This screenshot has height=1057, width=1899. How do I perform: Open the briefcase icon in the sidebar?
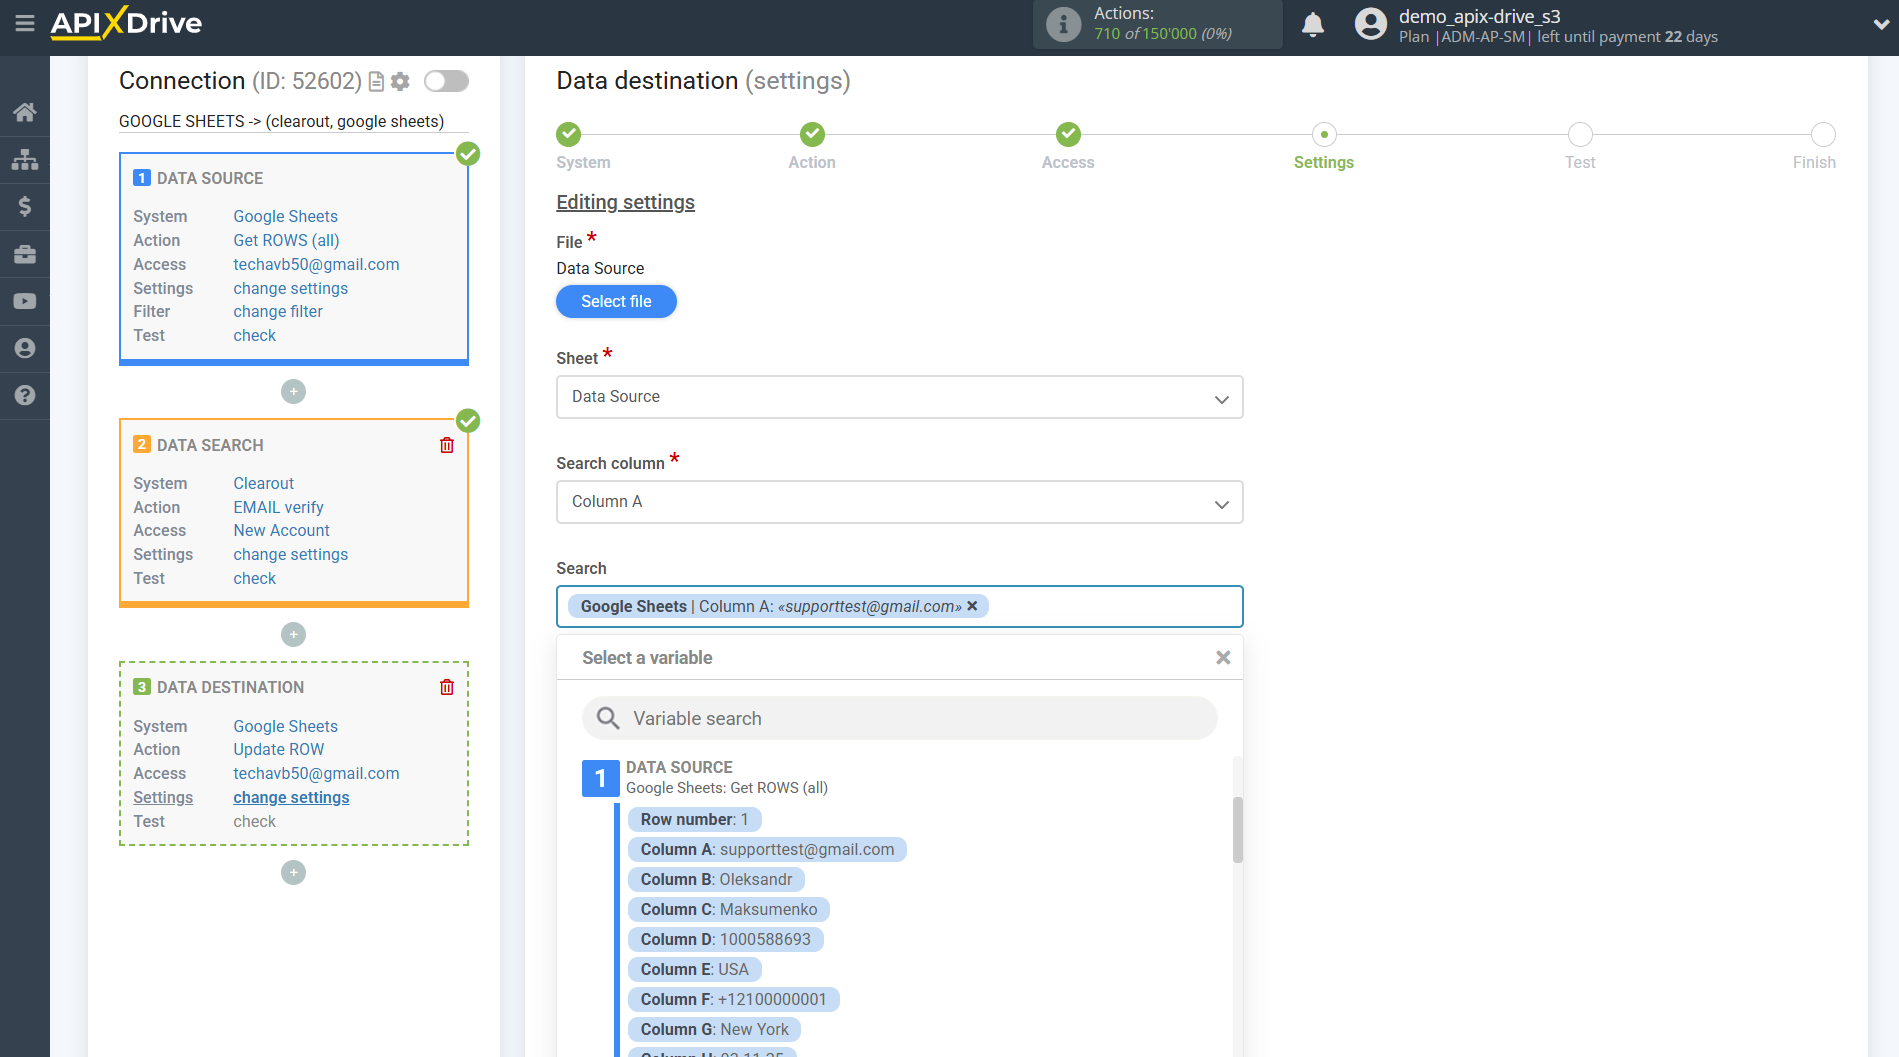tap(25, 253)
